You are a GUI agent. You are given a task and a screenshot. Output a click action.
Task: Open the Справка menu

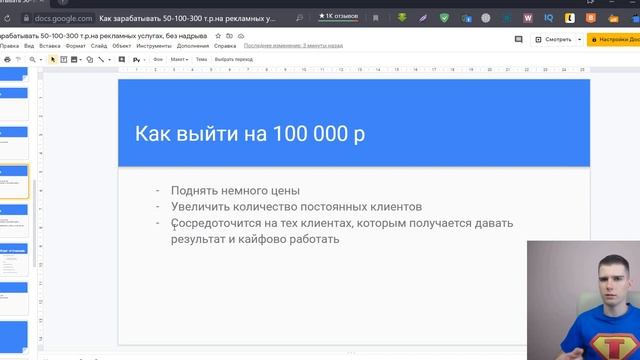pos(225,46)
